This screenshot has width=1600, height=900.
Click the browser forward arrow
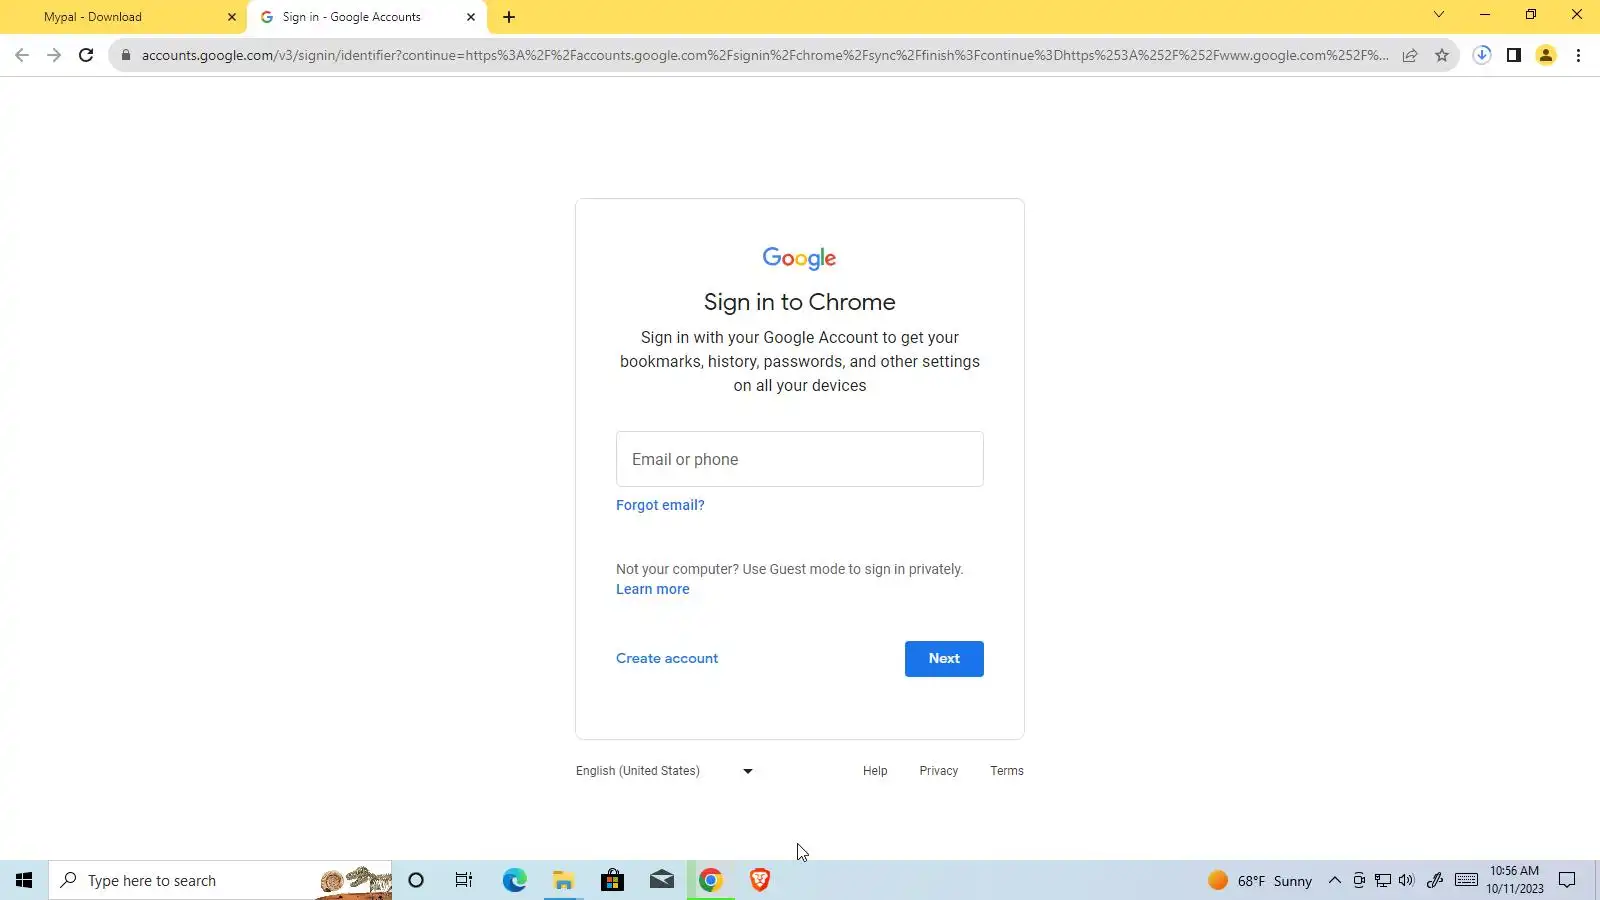54,55
